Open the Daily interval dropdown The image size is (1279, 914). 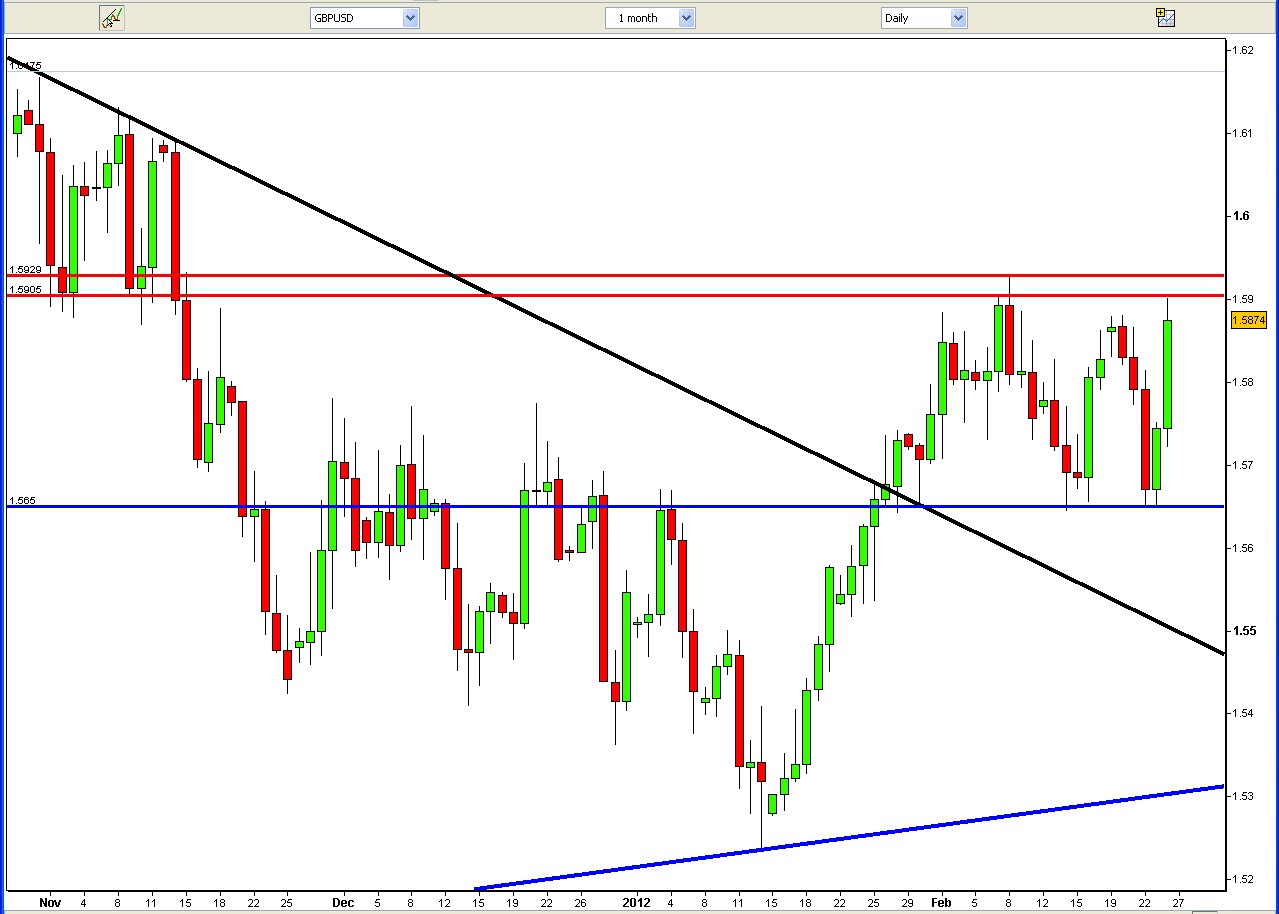coord(924,18)
